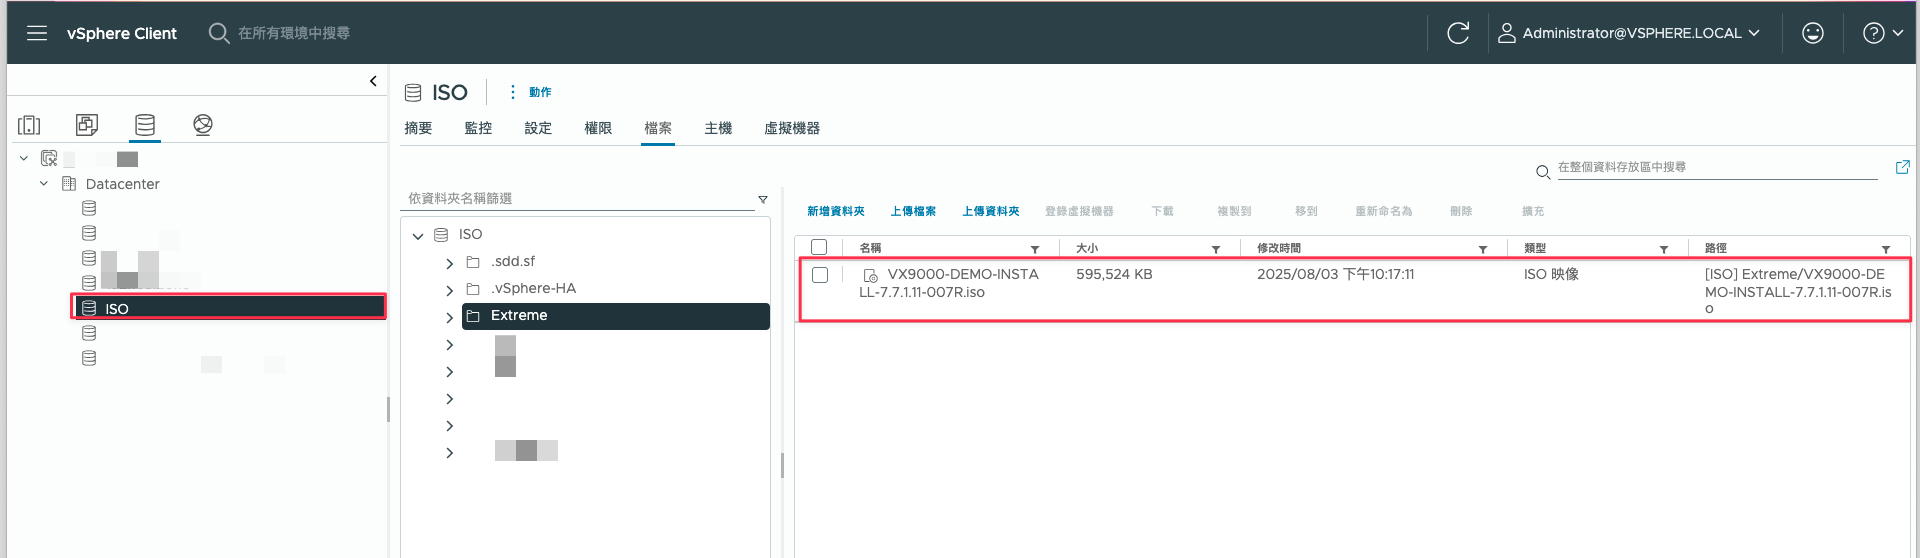Click first datastore icon under Datacenter
This screenshot has height=558, width=1920.
click(x=89, y=208)
